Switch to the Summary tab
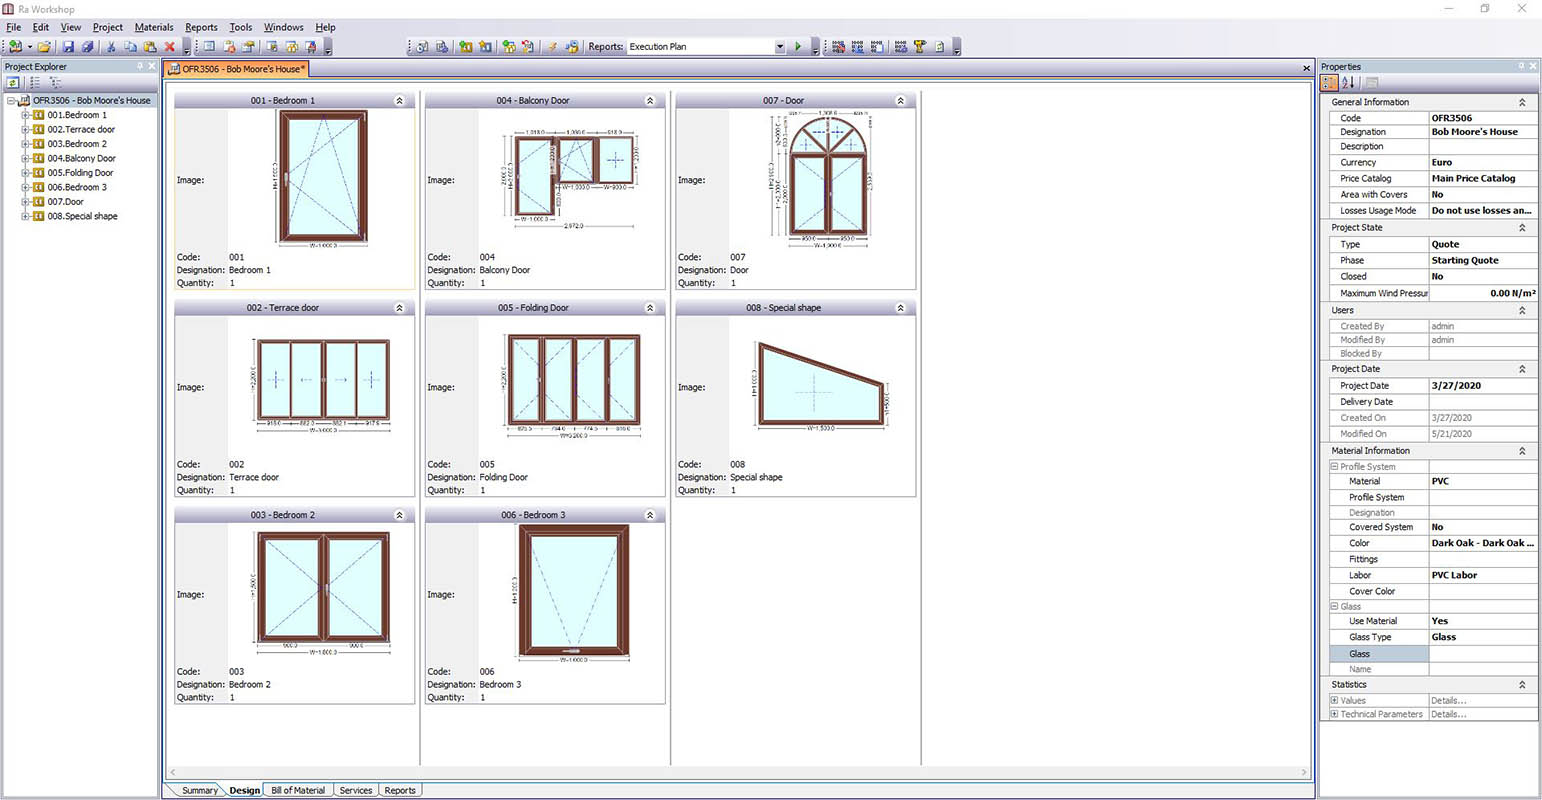The height and width of the screenshot is (800, 1542). [199, 790]
